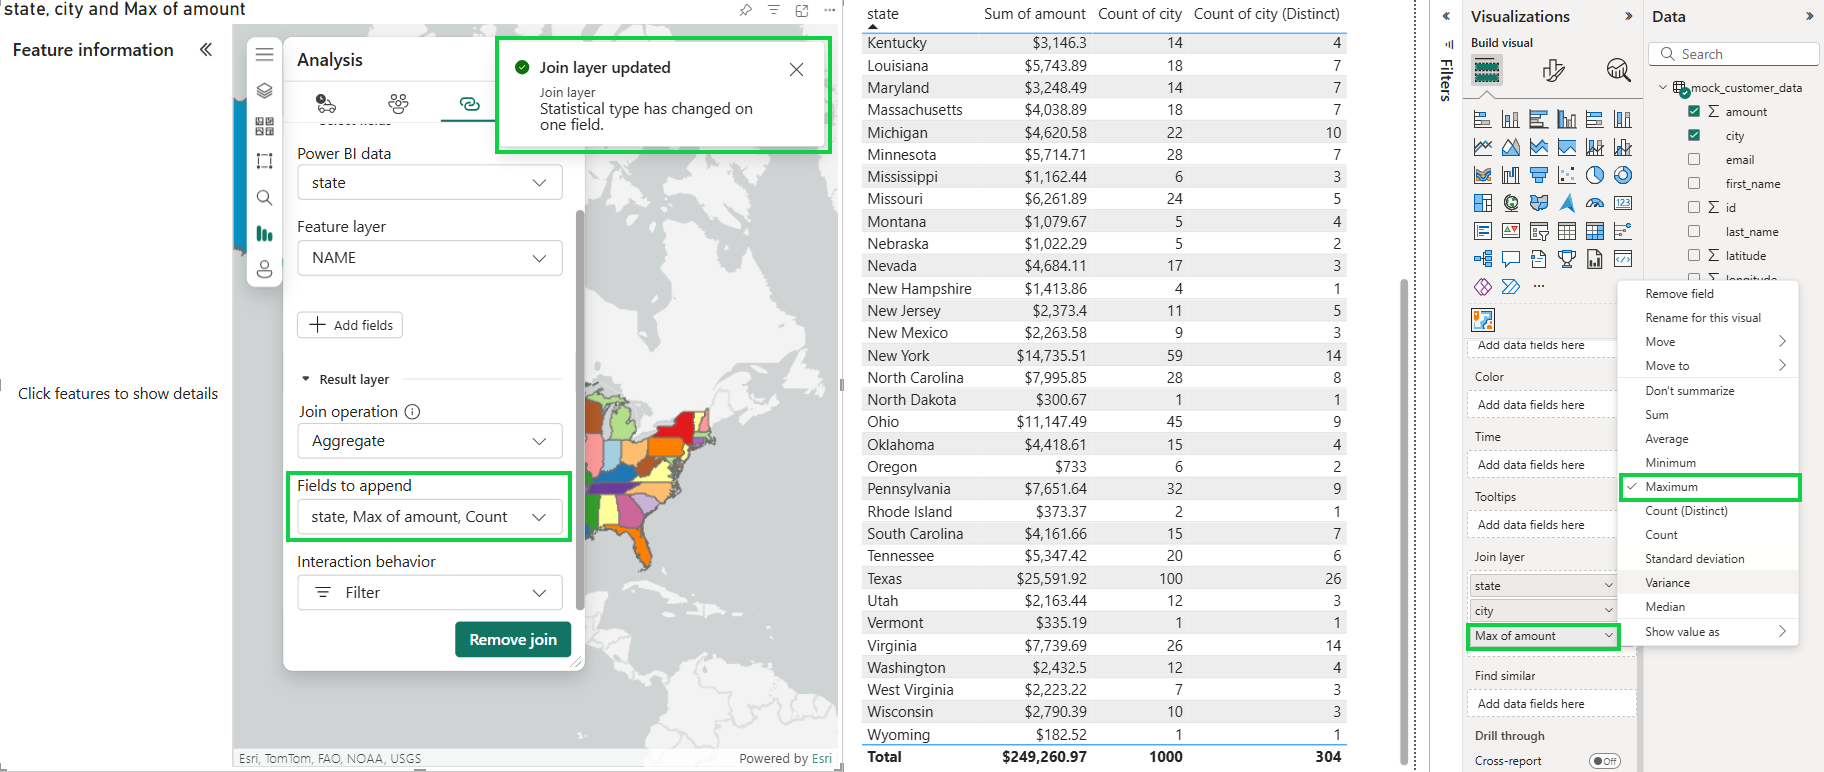Choose the Matrix visual
This screenshot has height=772, width=1824.
pos(1595,231)
